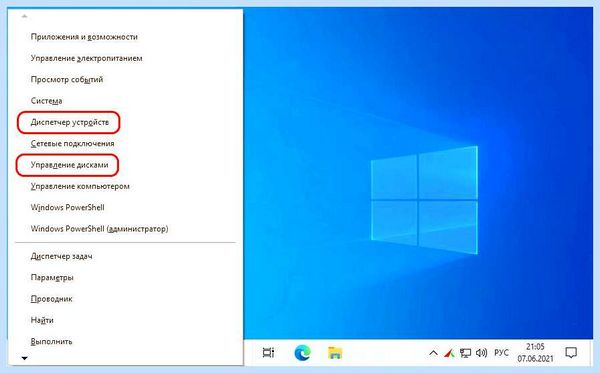Launch Проводник from the menu
This screenshot has height=373, width=600.
(51, 299)
